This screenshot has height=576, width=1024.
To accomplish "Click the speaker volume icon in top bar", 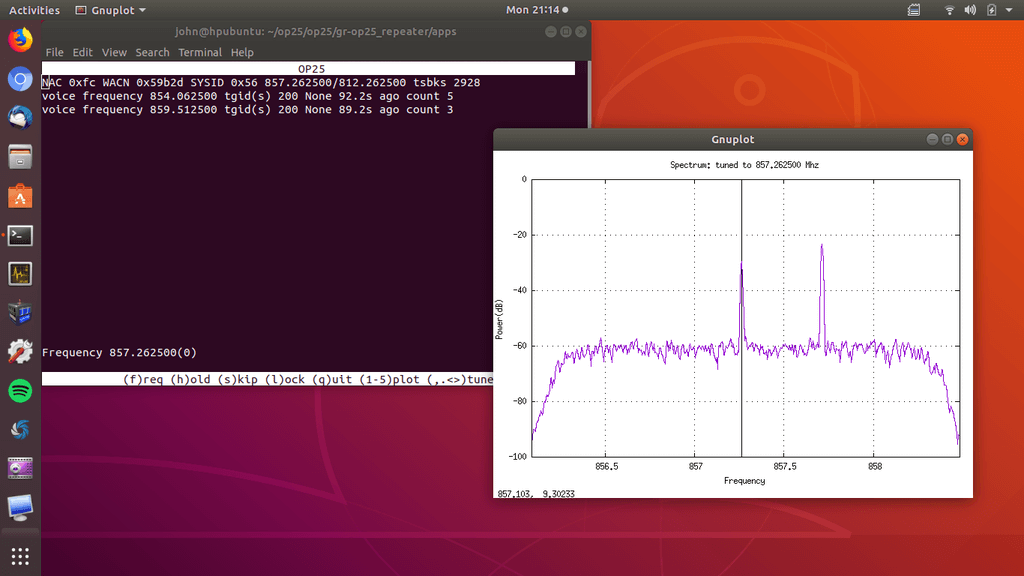I will tap(969, 10).
